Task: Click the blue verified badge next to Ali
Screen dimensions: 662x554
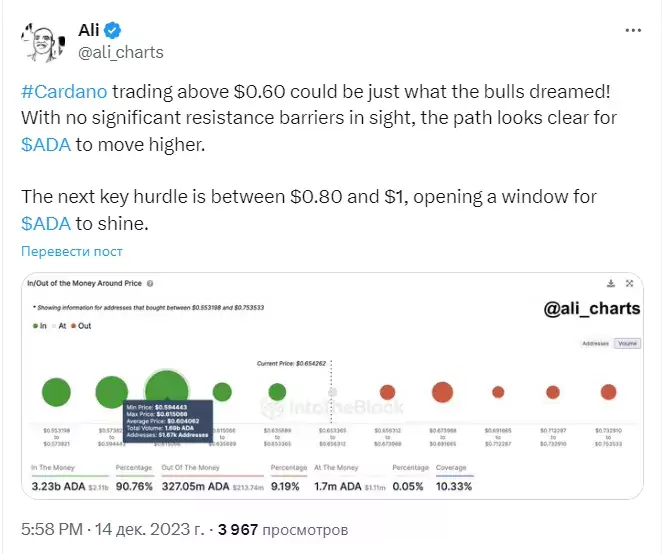Action: [x=113, y=30]
